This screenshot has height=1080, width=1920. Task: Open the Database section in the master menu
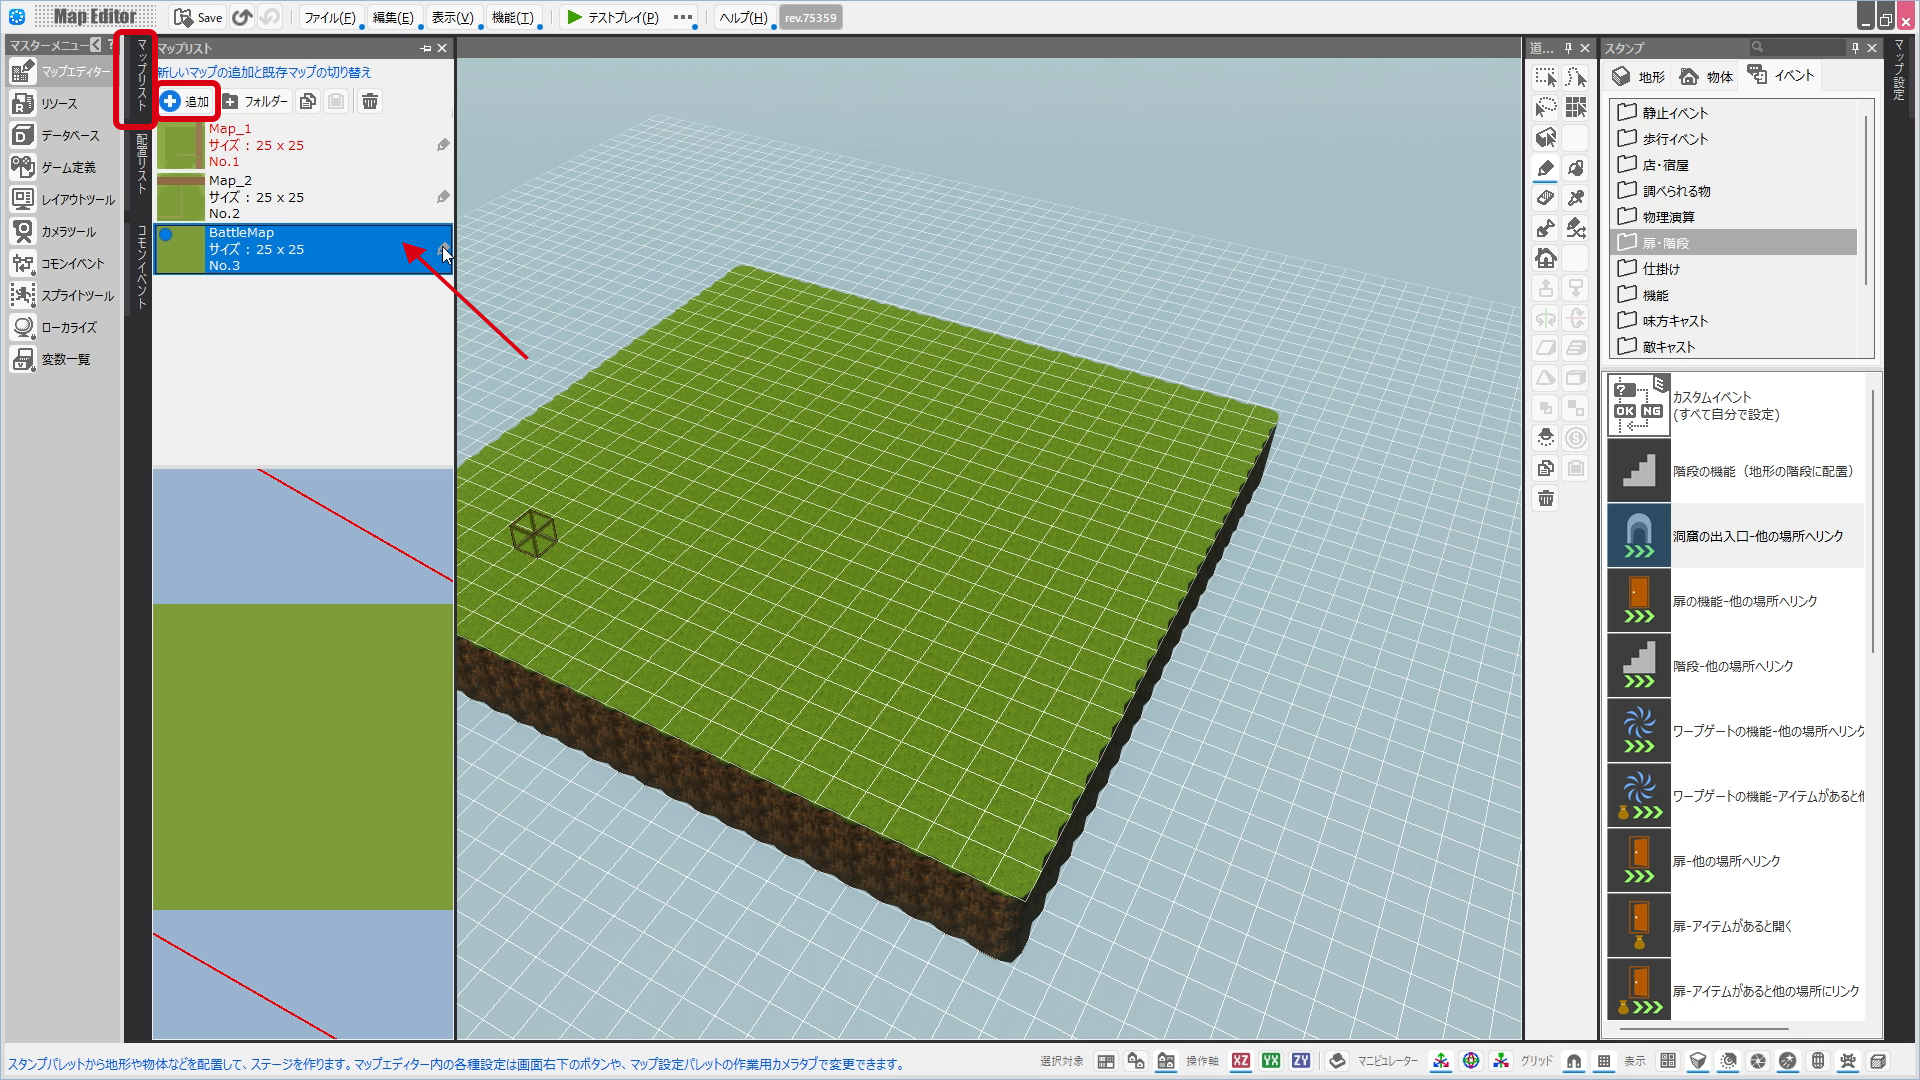coord(60,136)
